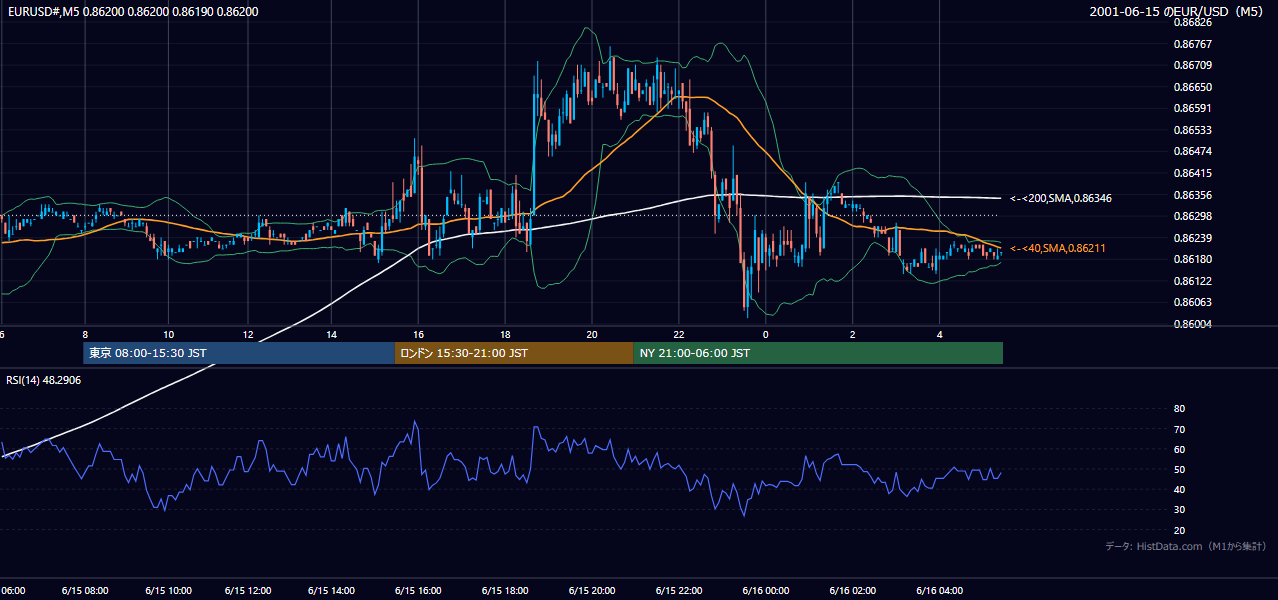Click RSI scale level 60
This screenshot has height=600, width=1278.
[x=1179, y=449]
